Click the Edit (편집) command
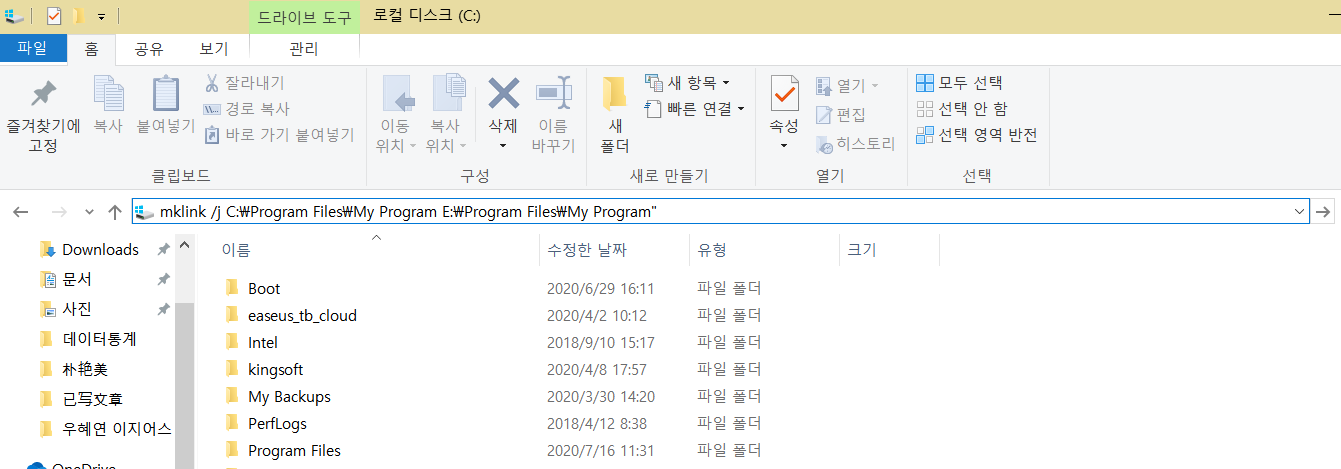The height and width of the screenshot is (469, 1341). (841, 114)
